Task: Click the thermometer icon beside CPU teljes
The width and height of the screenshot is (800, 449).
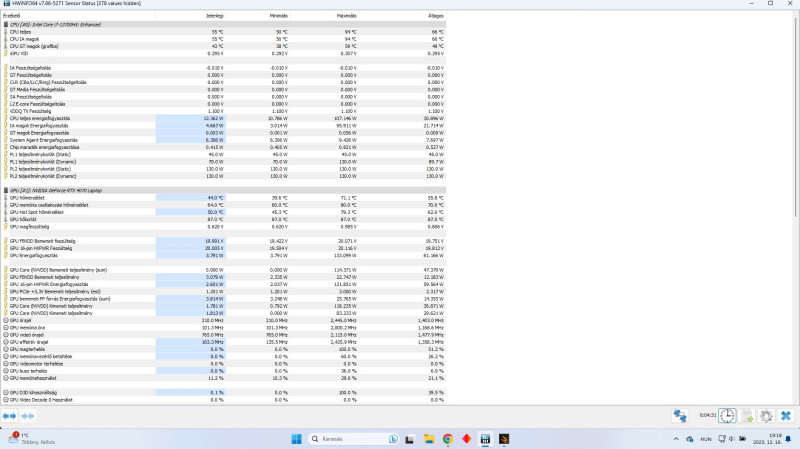Action: pyautogui.click(x=6, y=32)
